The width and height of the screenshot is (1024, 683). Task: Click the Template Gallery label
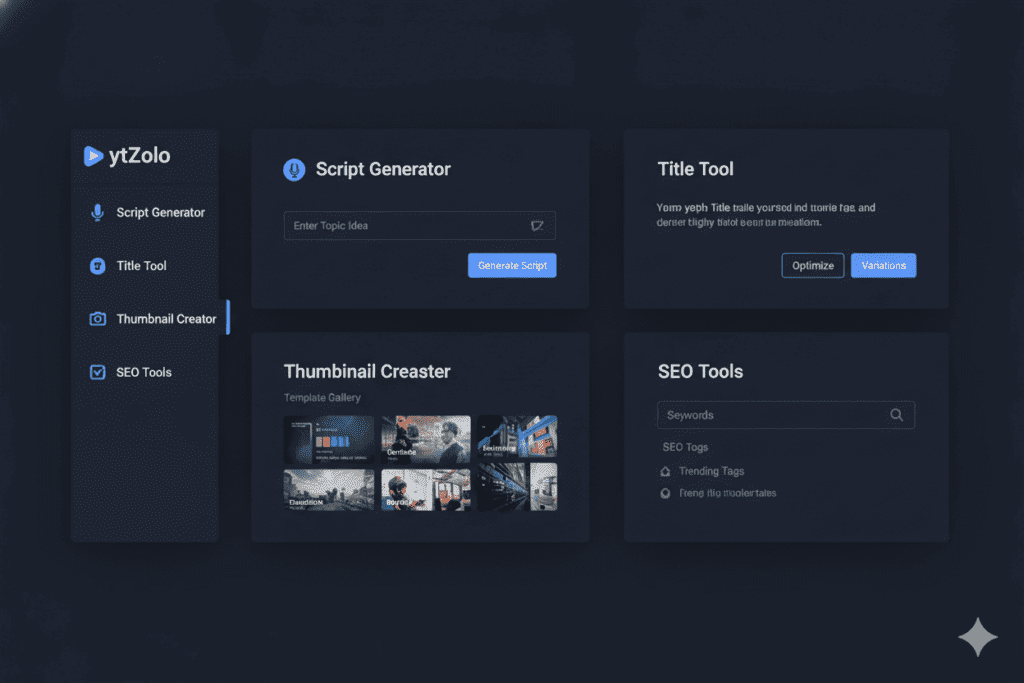pos(322,398)
